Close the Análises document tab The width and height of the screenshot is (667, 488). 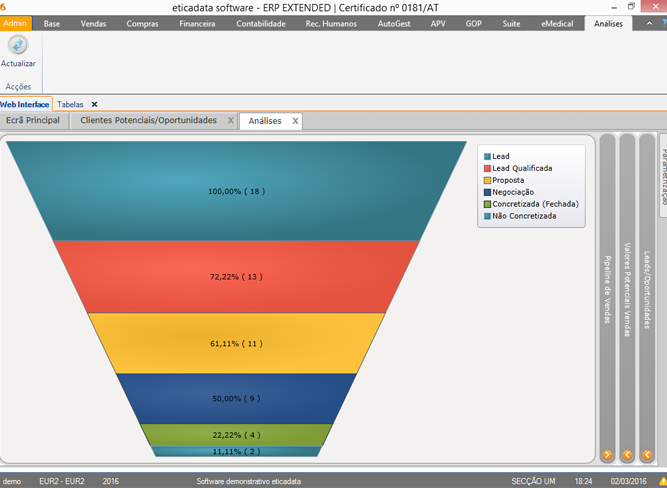click(x=295, y=121)
